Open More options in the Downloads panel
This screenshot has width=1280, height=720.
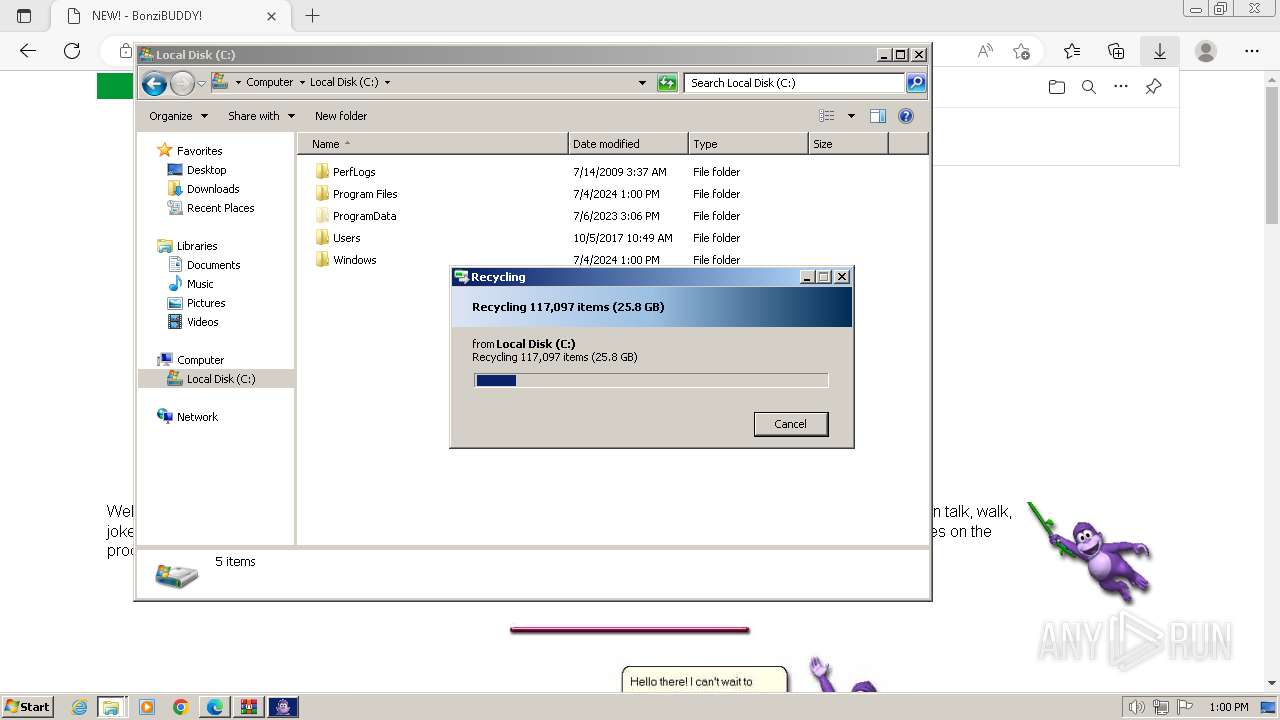coord(1121,87)
